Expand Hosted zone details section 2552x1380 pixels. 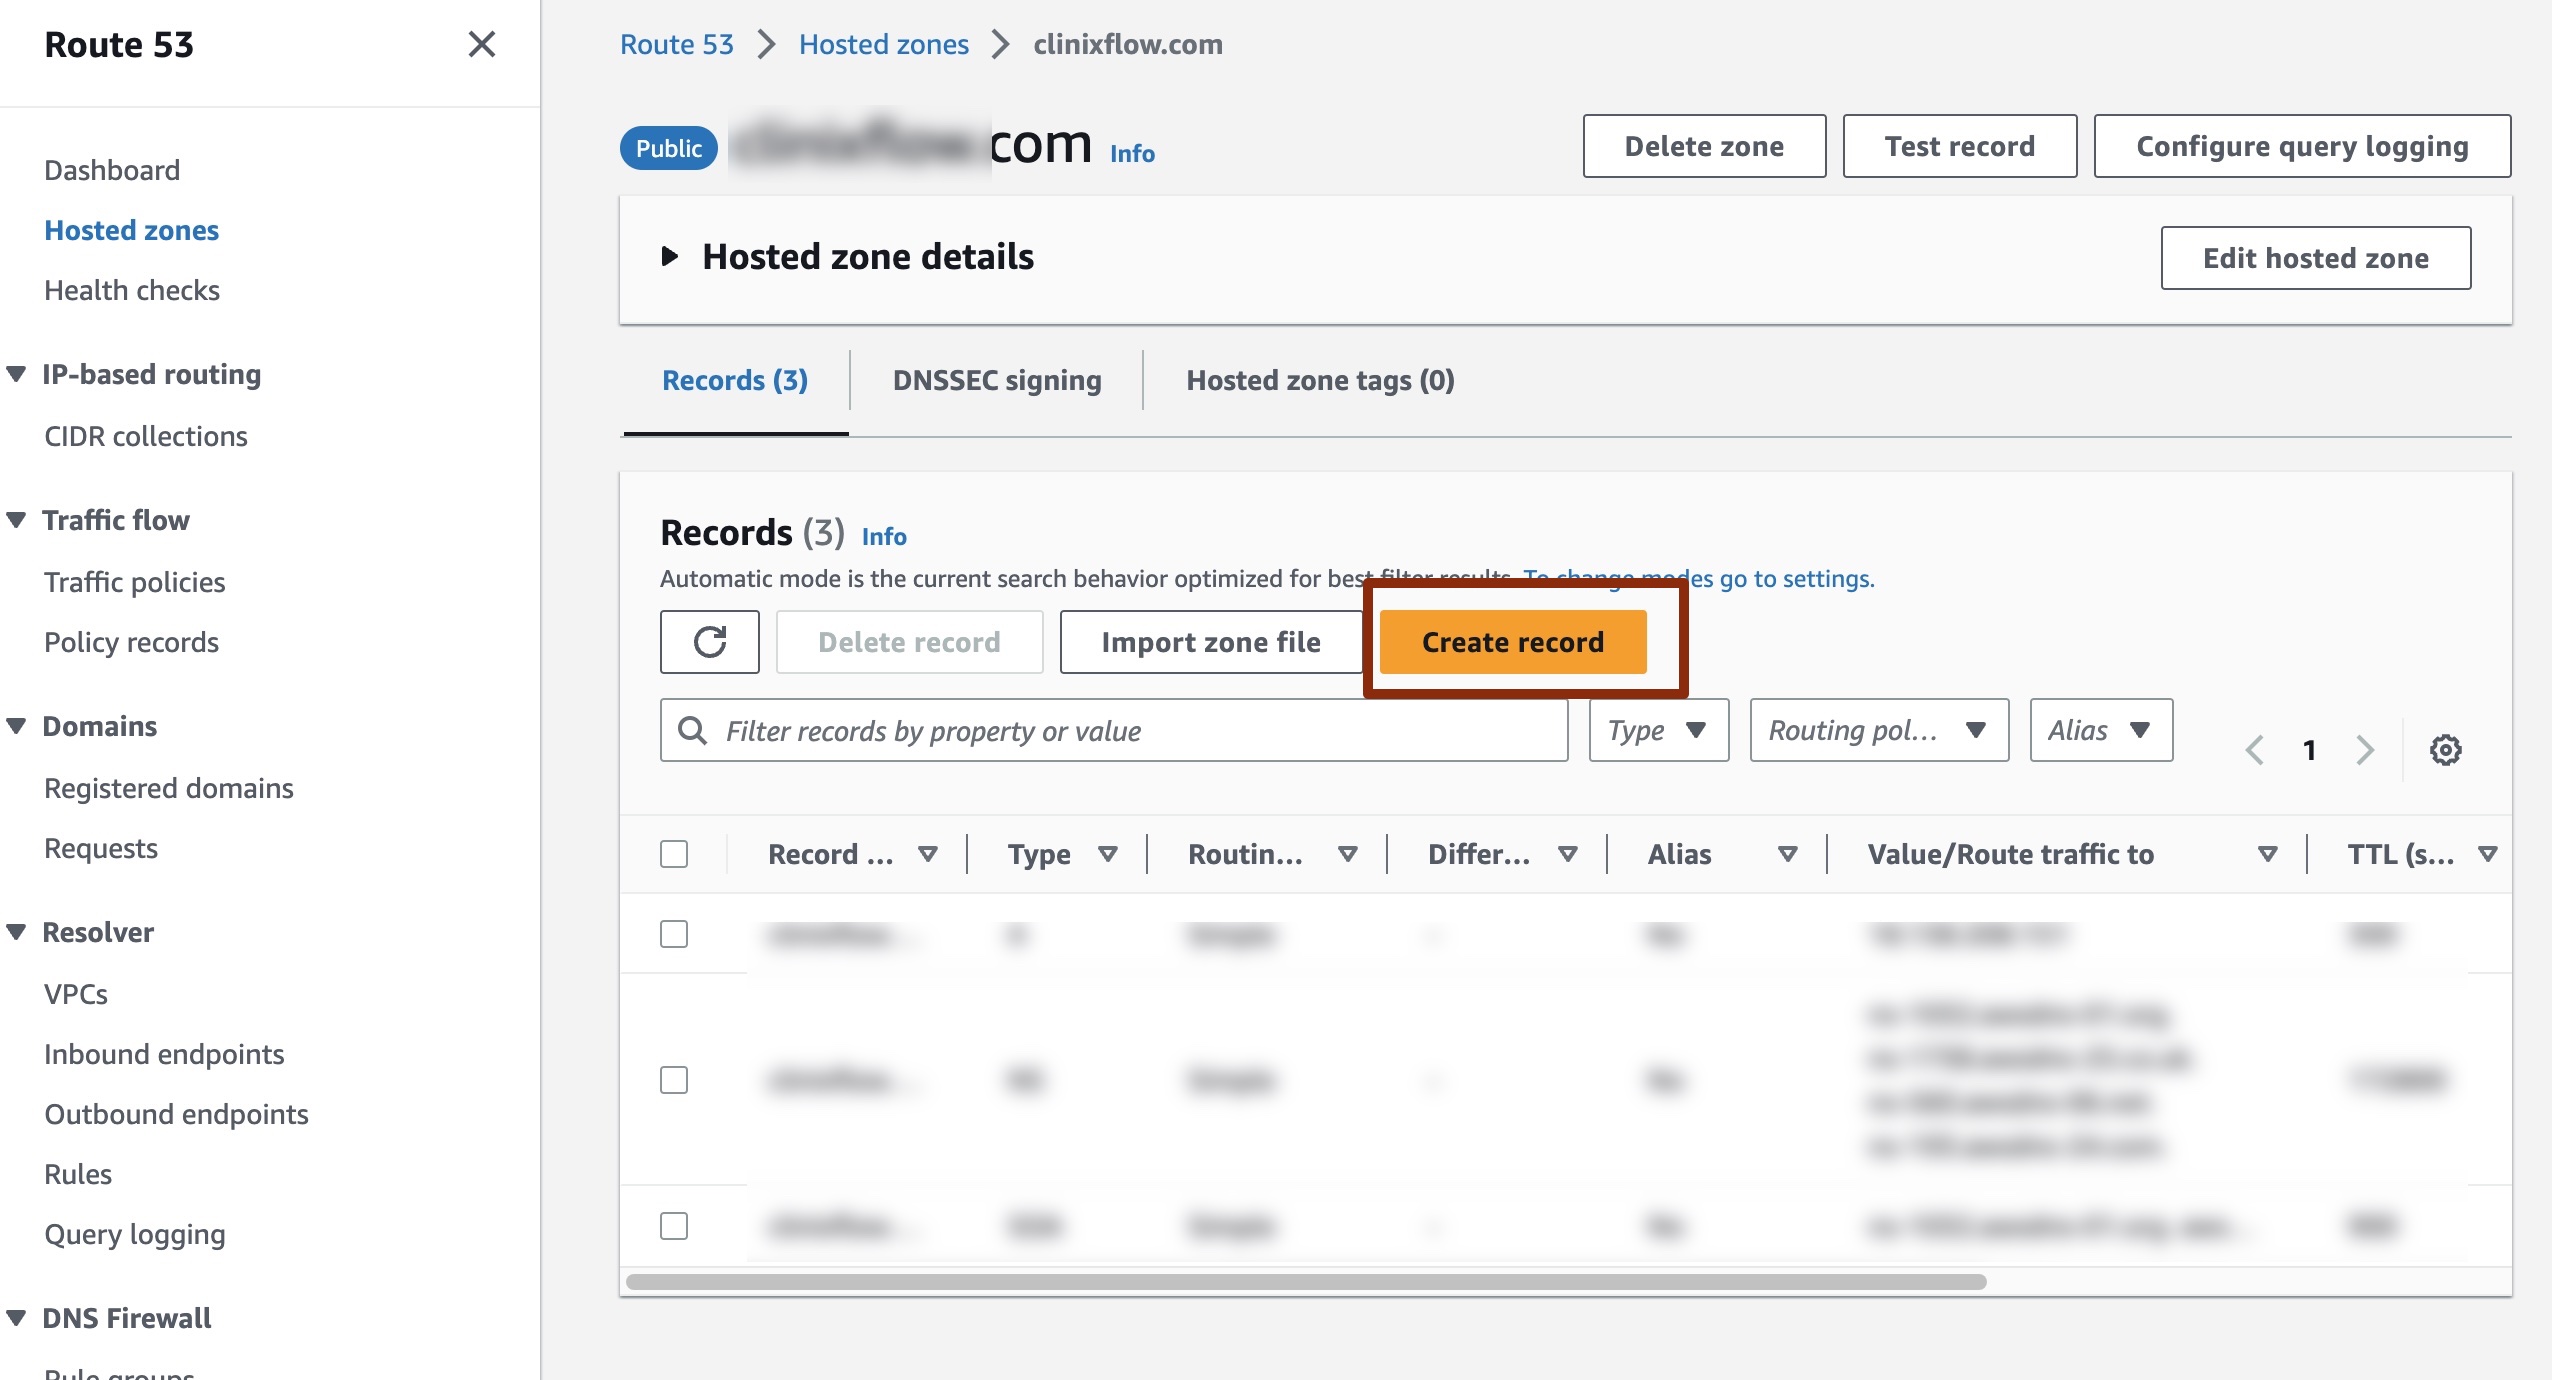[670, 257]
